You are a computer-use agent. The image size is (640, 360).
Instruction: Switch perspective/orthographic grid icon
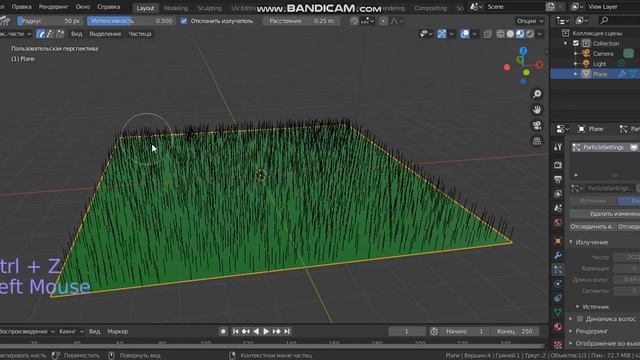point(537,141)
